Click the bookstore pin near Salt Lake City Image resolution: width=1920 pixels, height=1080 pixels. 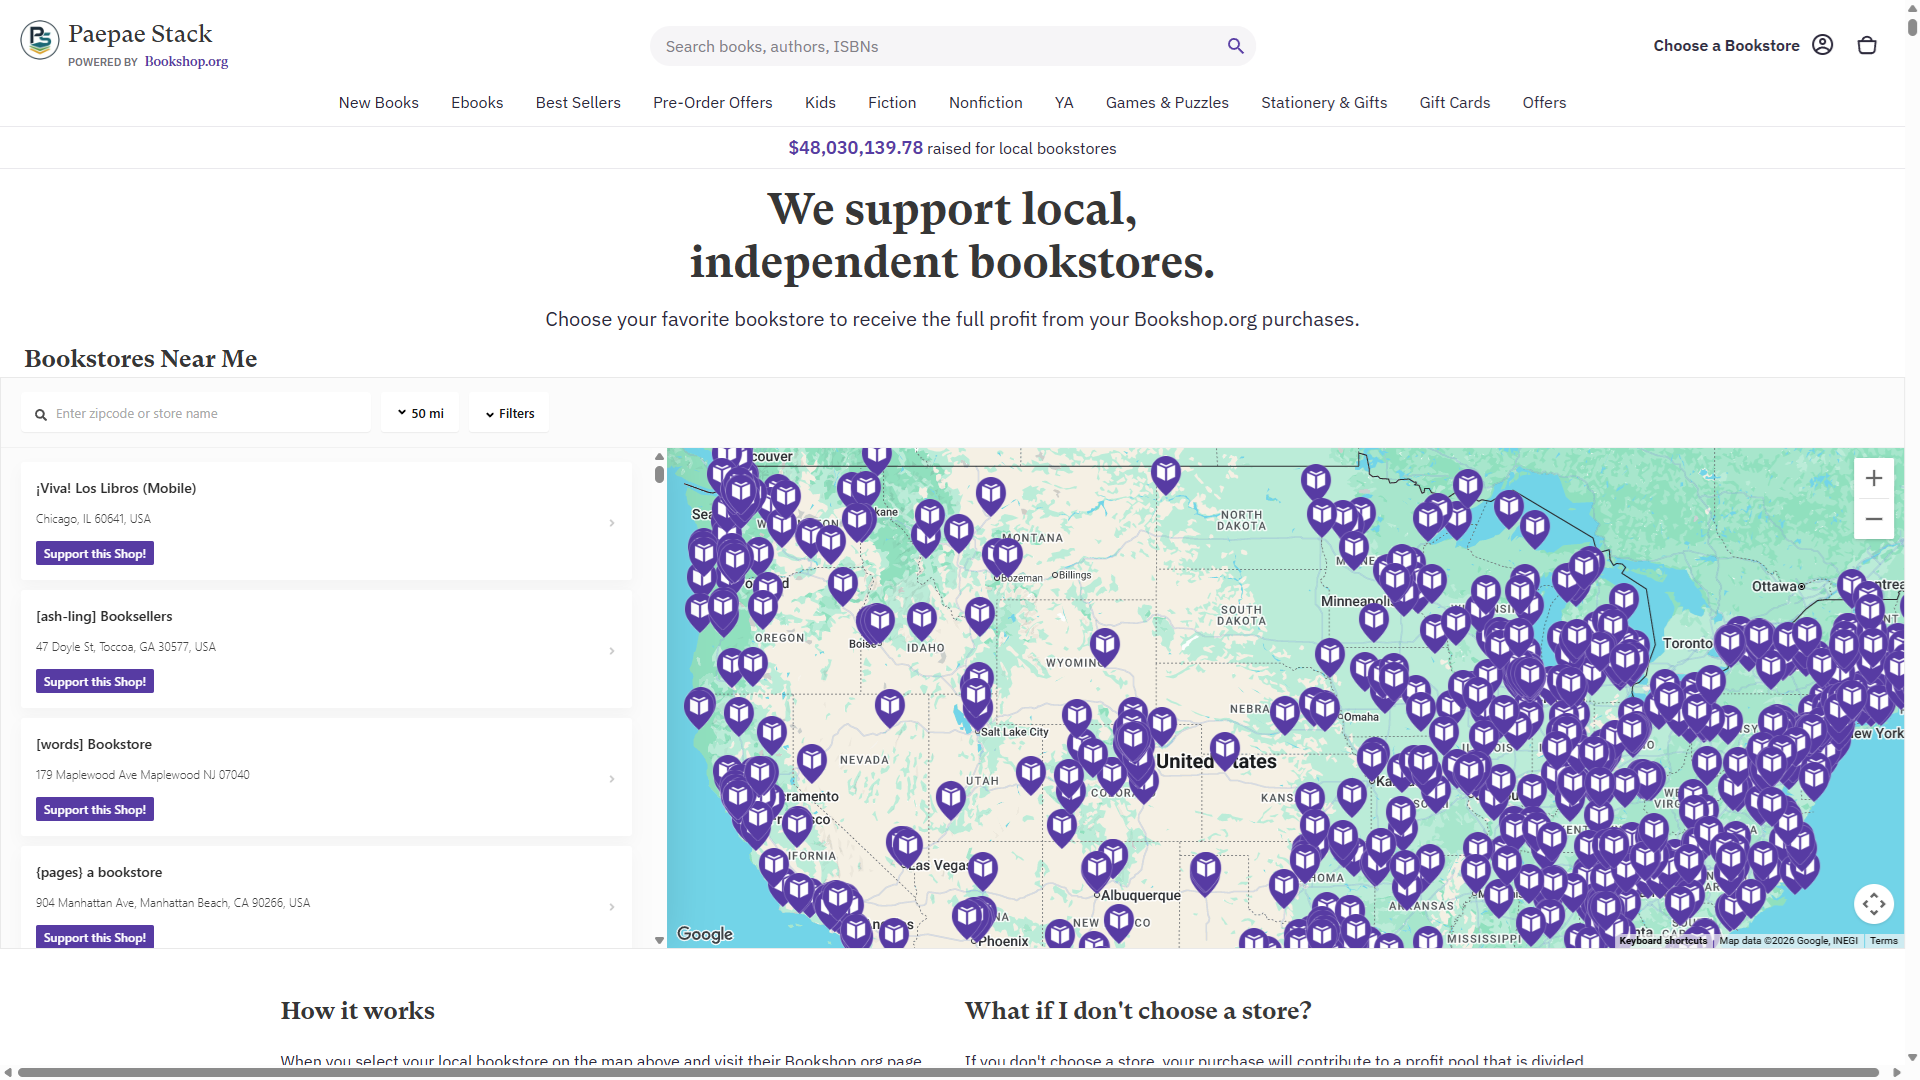tap(976, 696)
